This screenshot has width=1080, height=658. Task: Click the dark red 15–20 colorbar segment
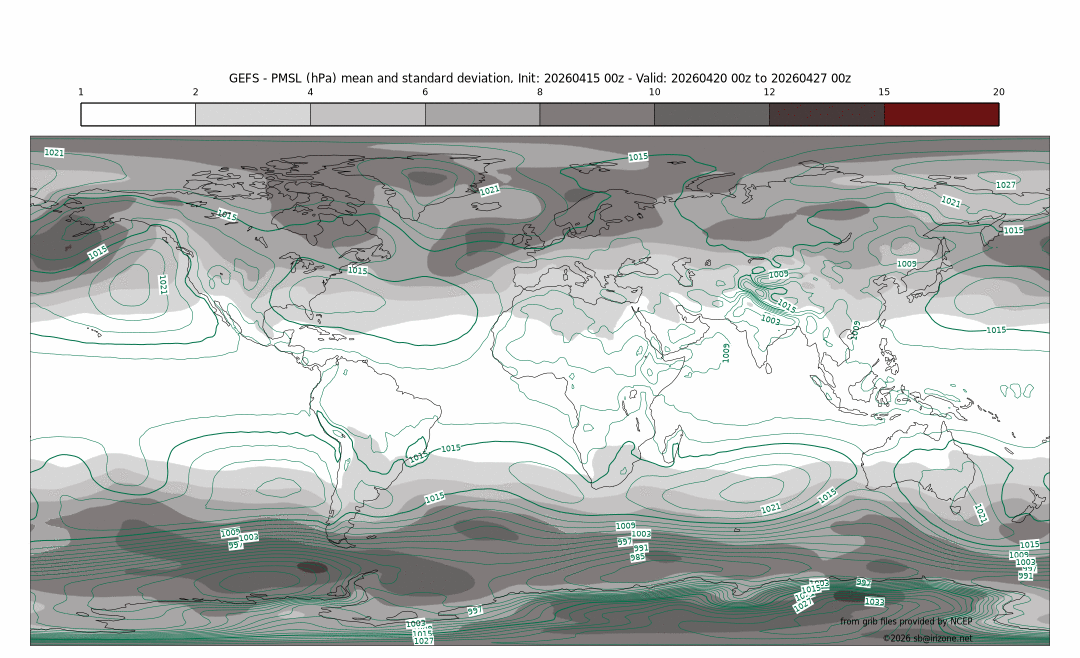[x=941, y=114]
